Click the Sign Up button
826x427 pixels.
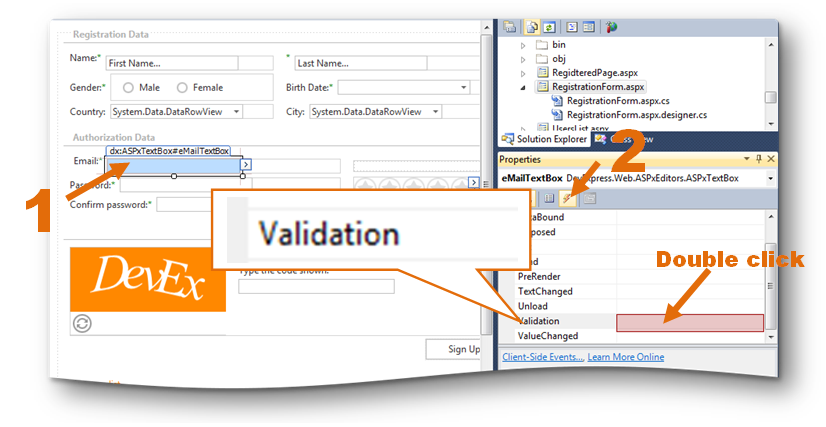click(x=454, y=349)
